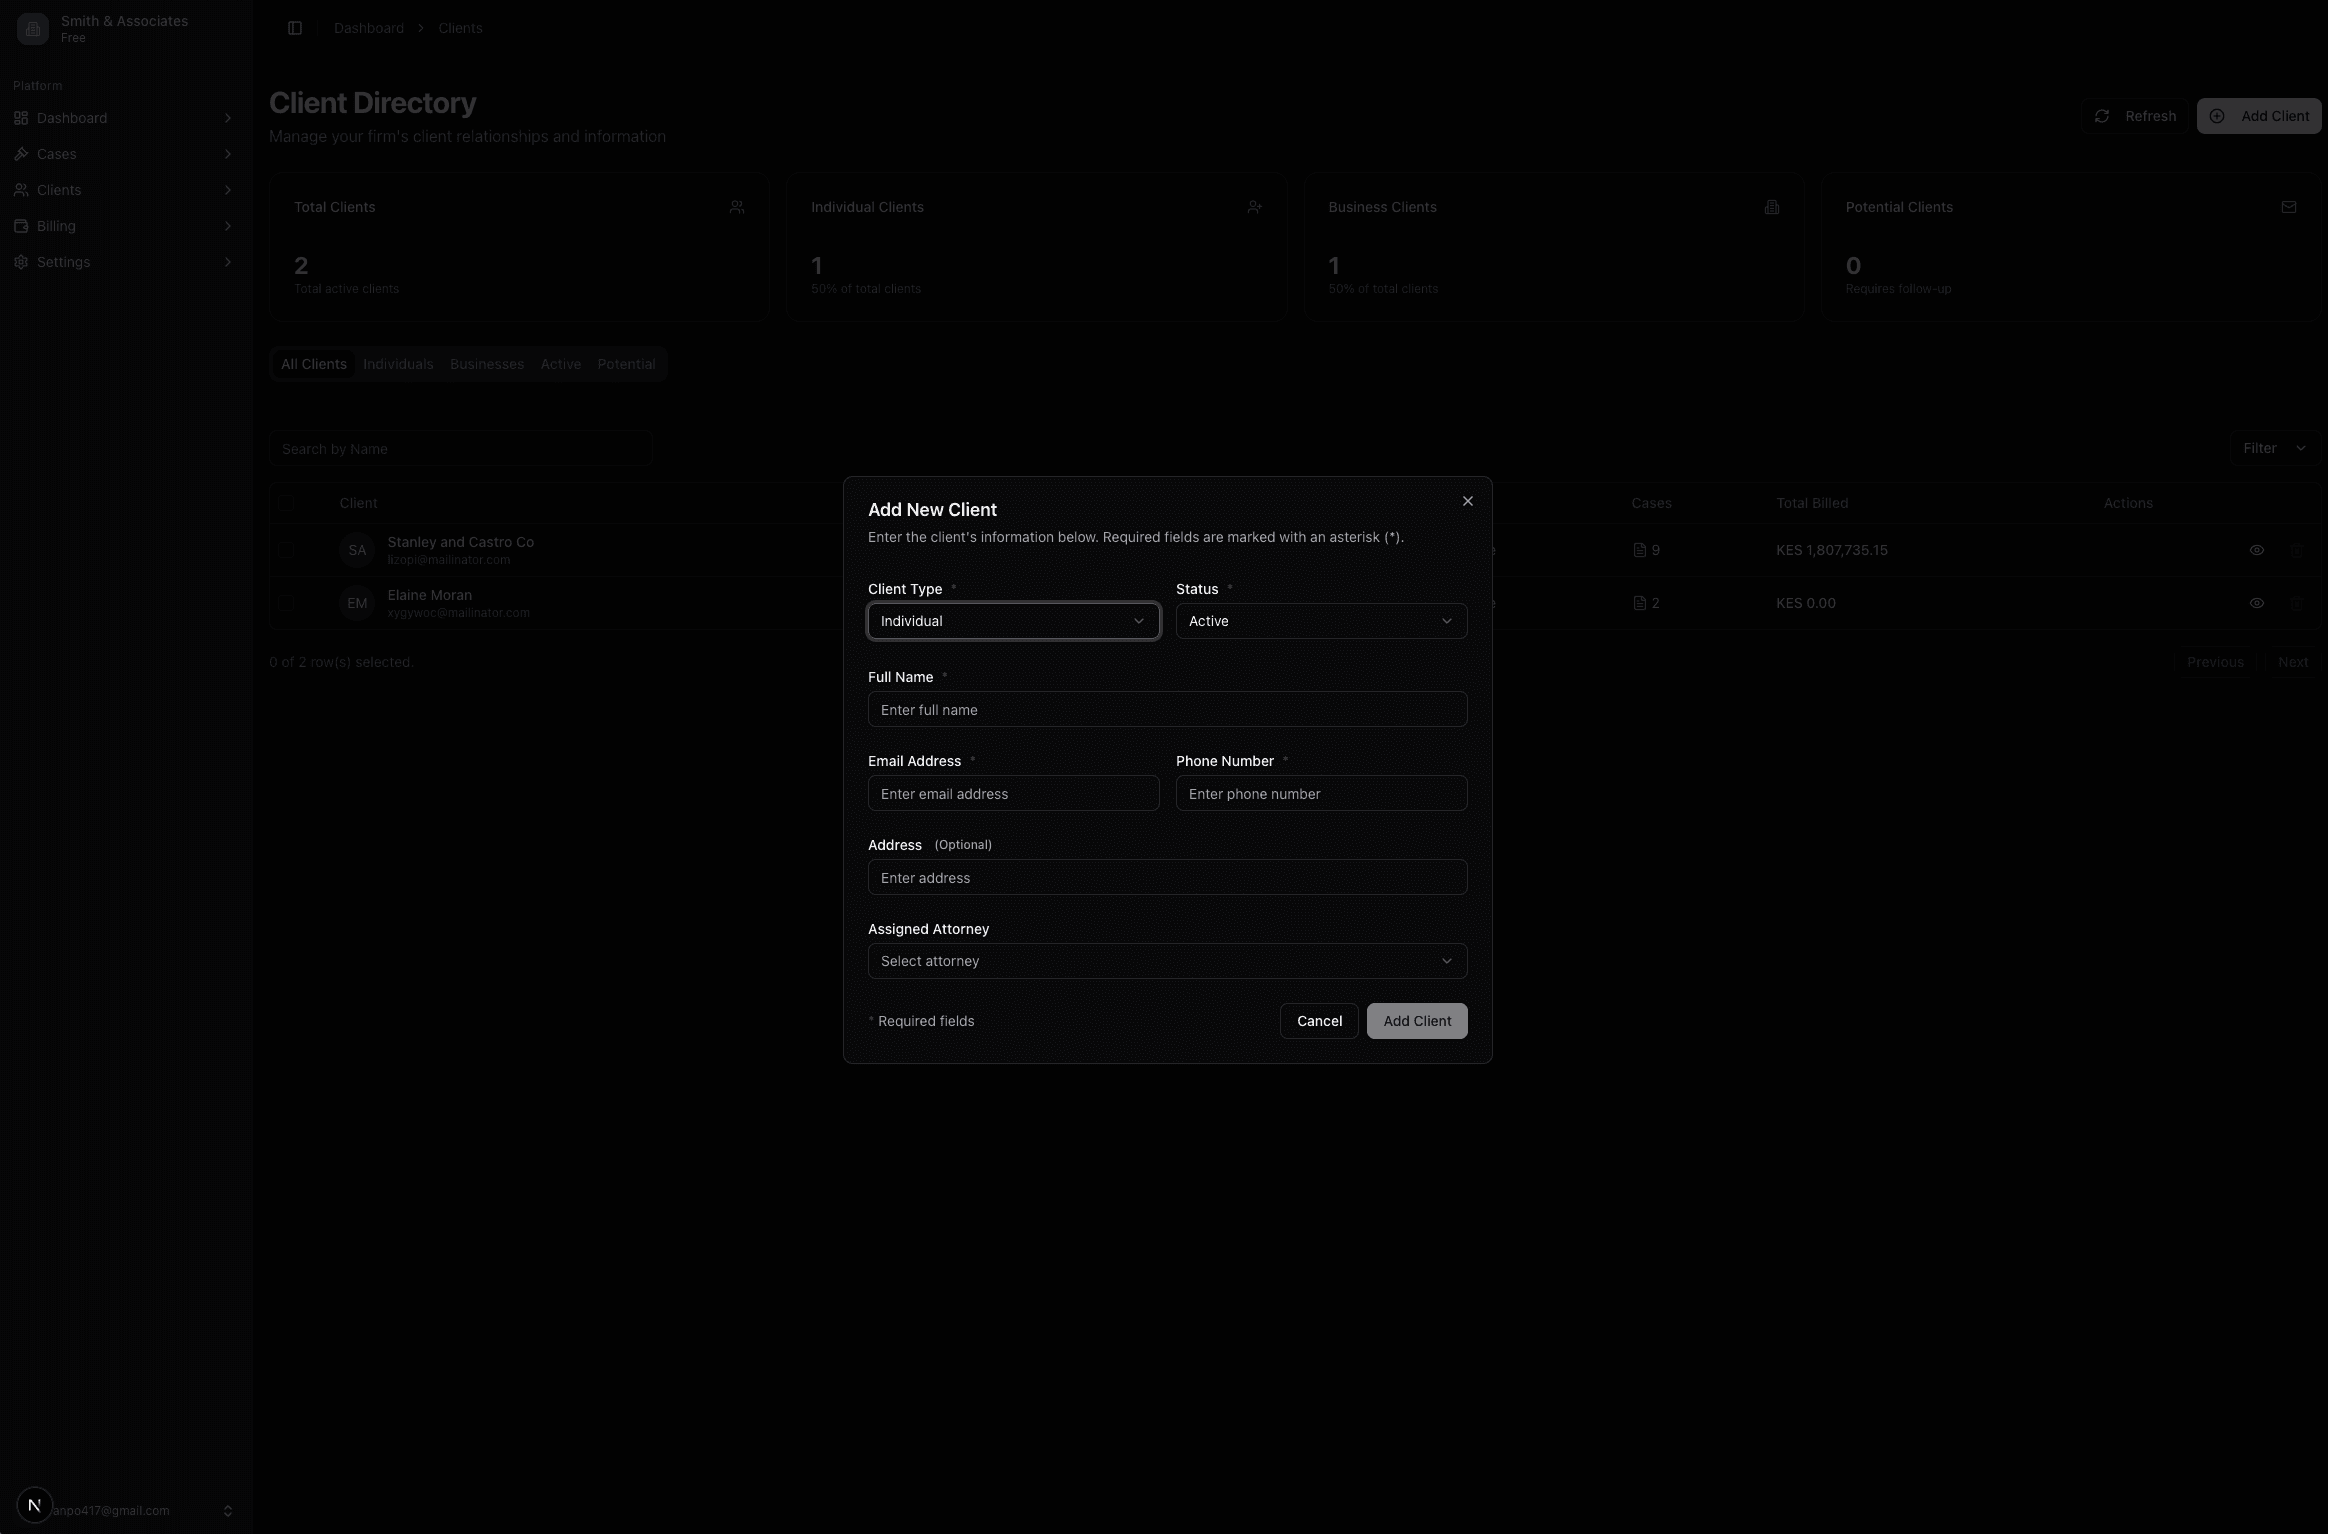
Task: Click the round N avatar icon
Action: click(35, 1505)
